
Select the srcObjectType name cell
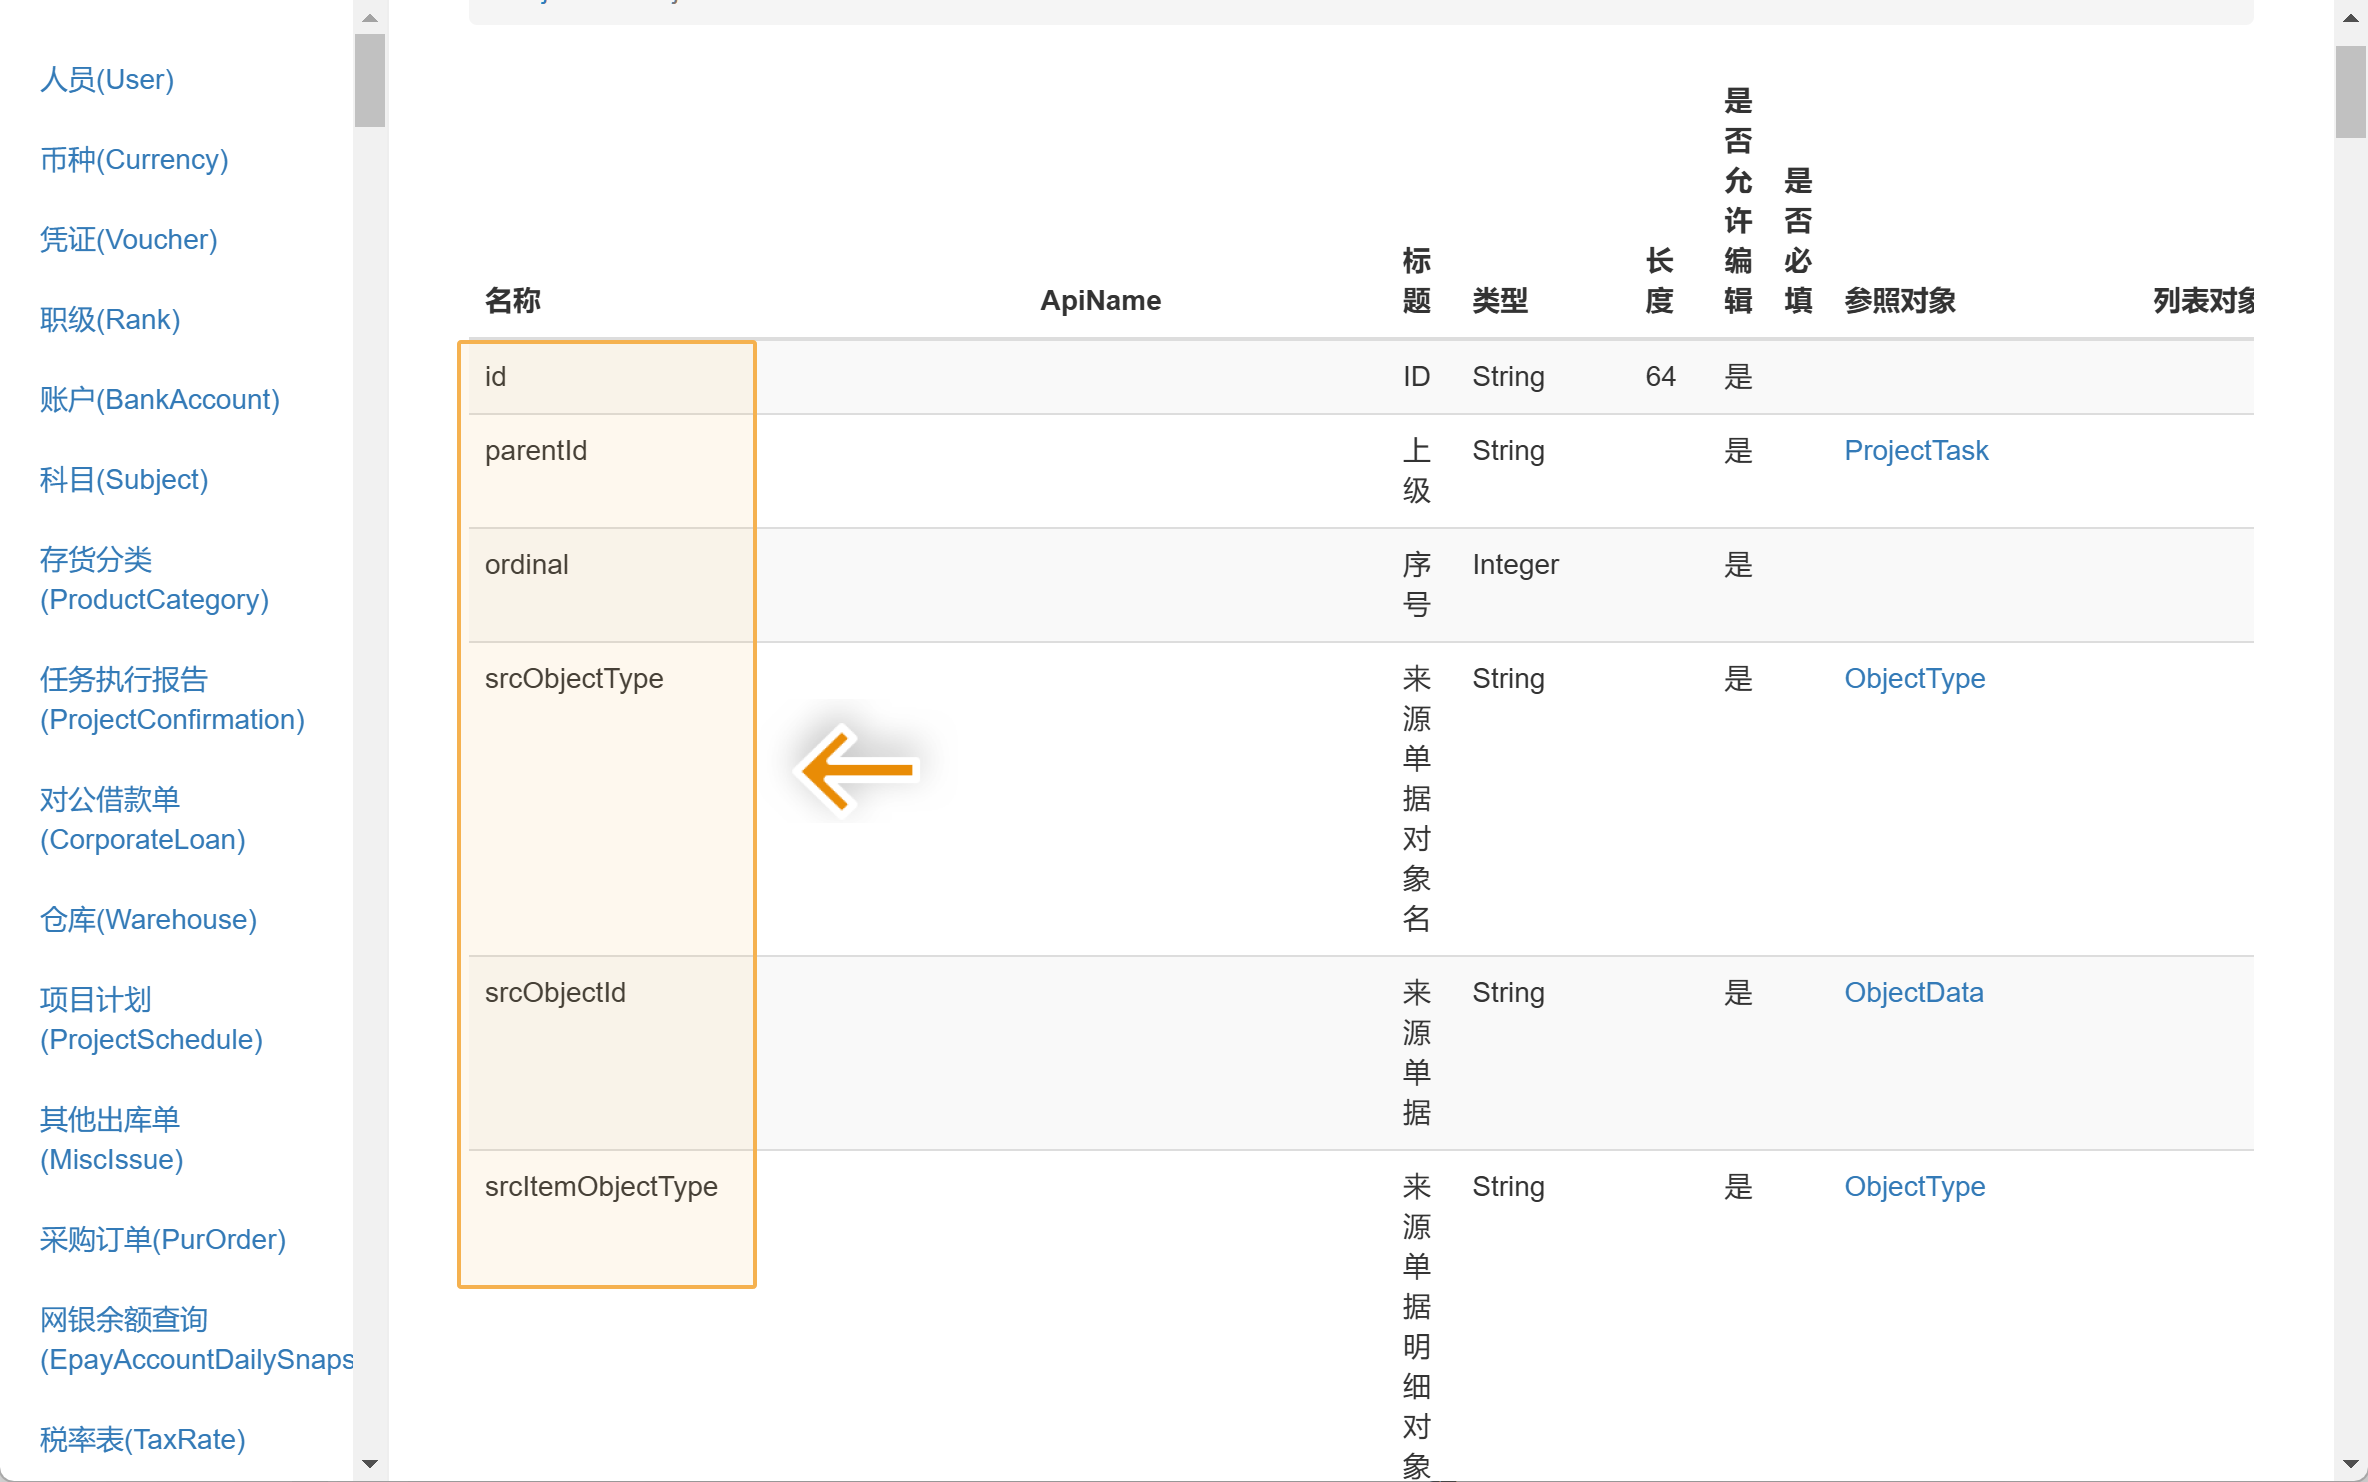574,679
